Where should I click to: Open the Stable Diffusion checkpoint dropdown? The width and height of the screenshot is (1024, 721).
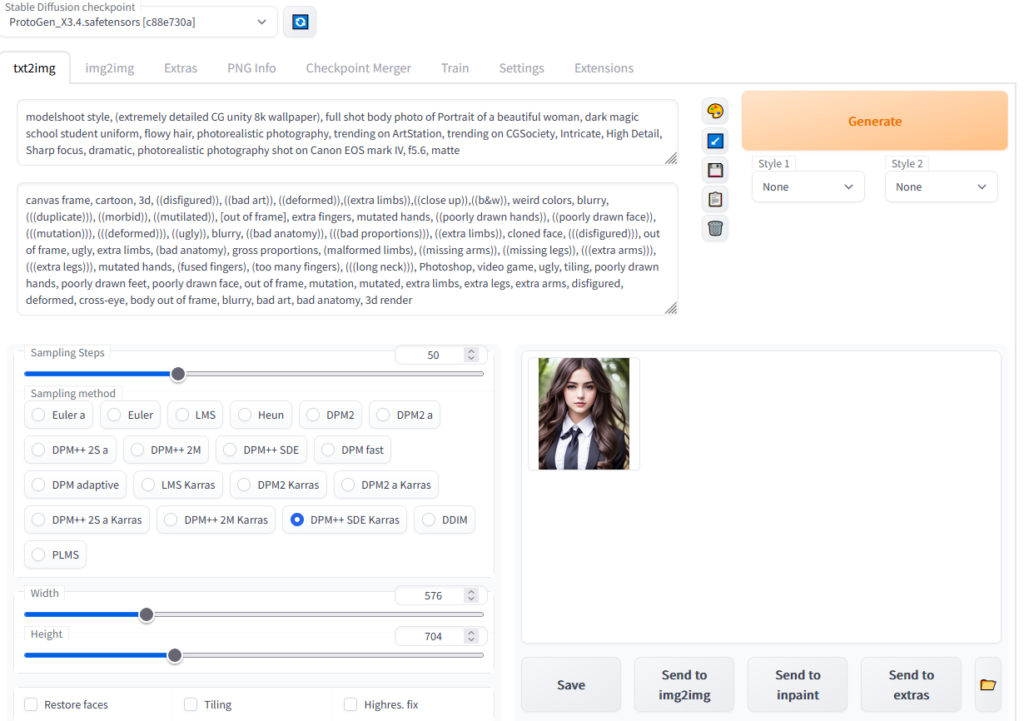(139, 21)
